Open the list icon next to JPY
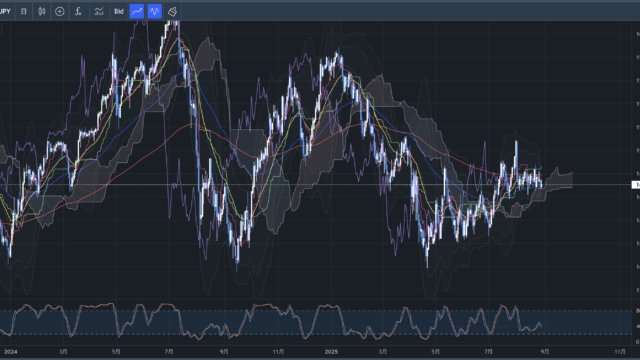Screen dimensions: 640x360 tap(24, 11)
